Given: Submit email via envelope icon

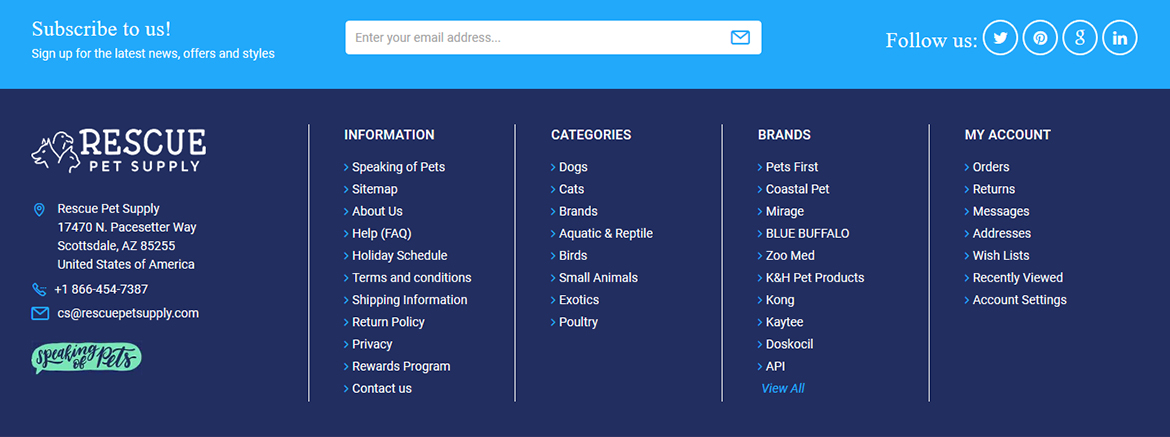Looking at the screenshot, I should pyautogui.click(x=739, y=37).
